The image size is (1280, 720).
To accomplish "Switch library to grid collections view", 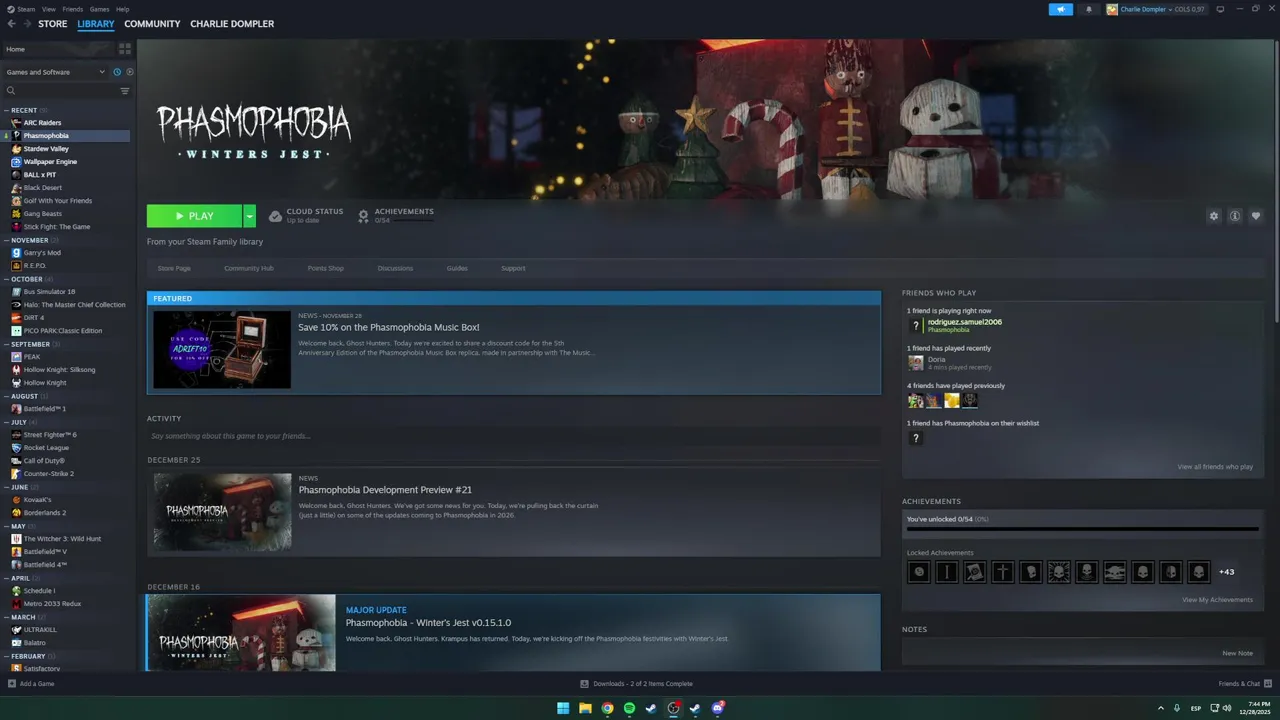I will [125, 48].
